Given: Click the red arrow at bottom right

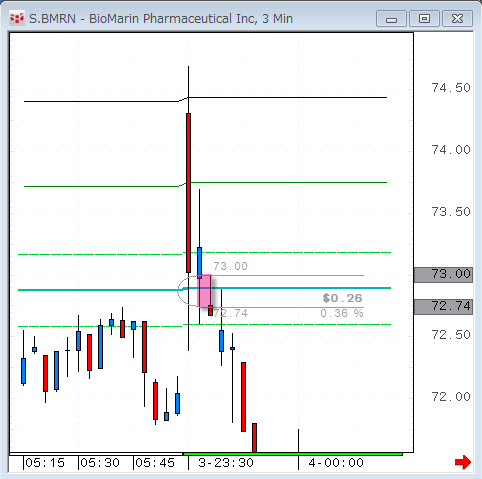Looking at the screenshot, I should tap(463, 462).
